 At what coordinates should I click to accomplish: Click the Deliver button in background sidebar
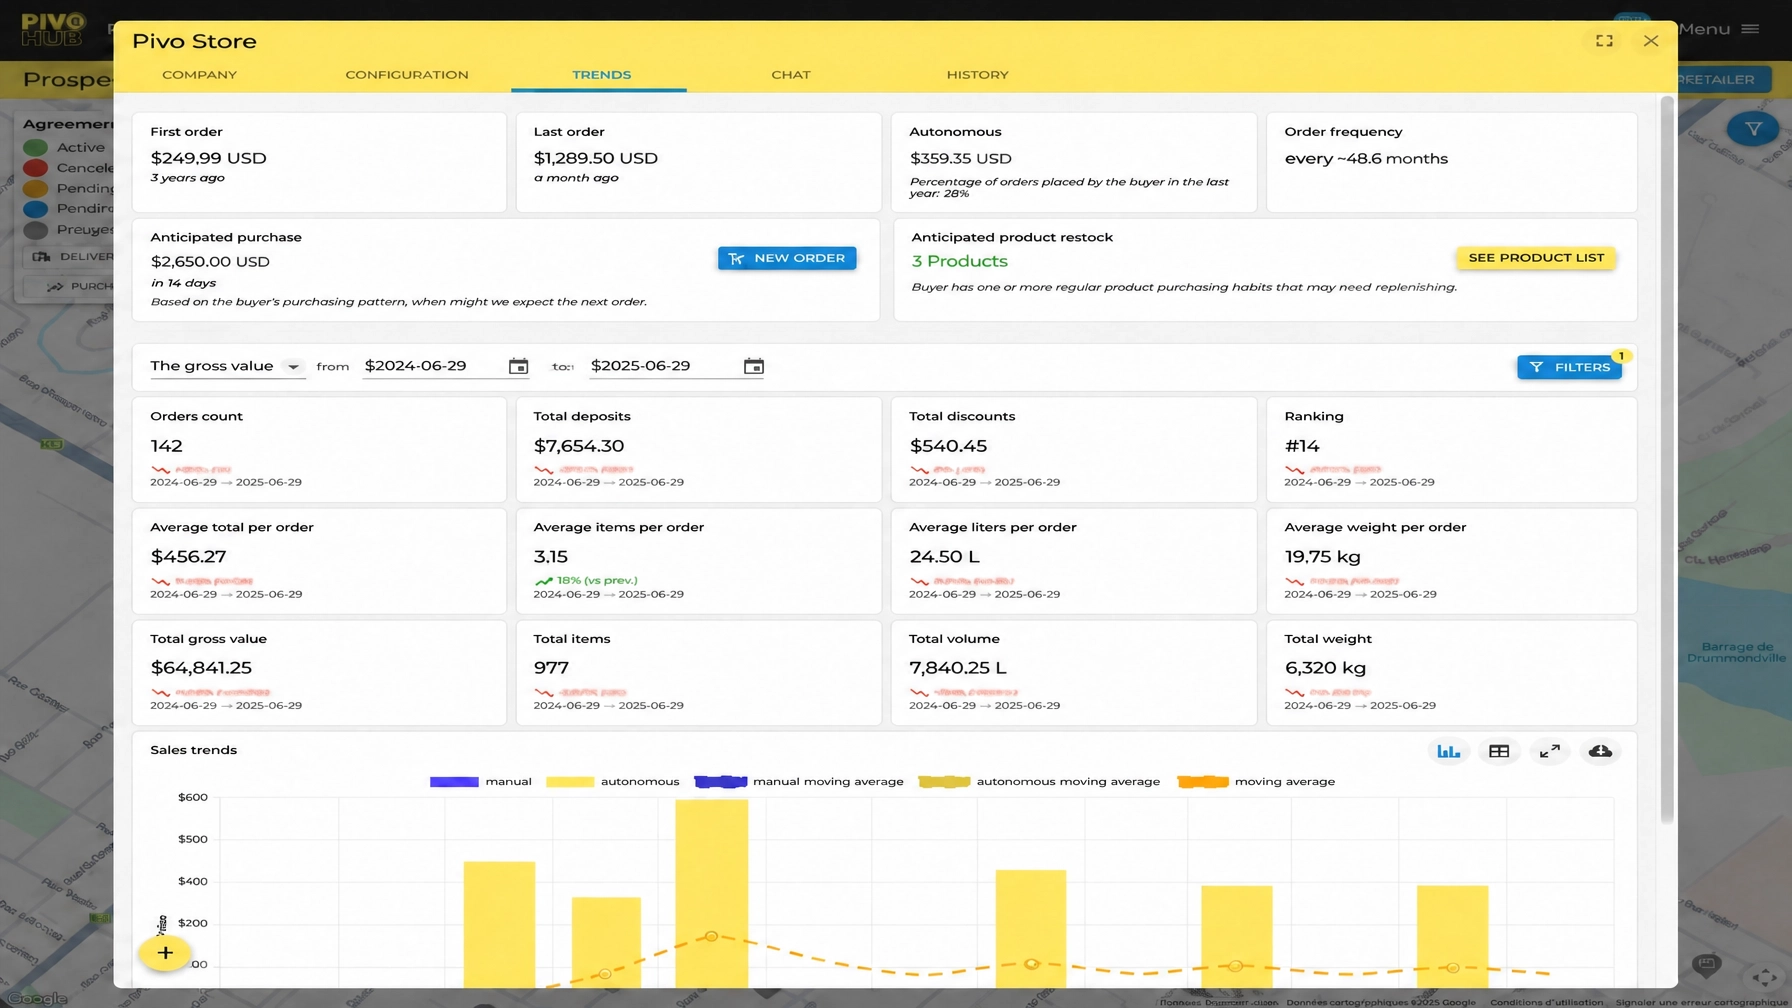pos(70,257)
